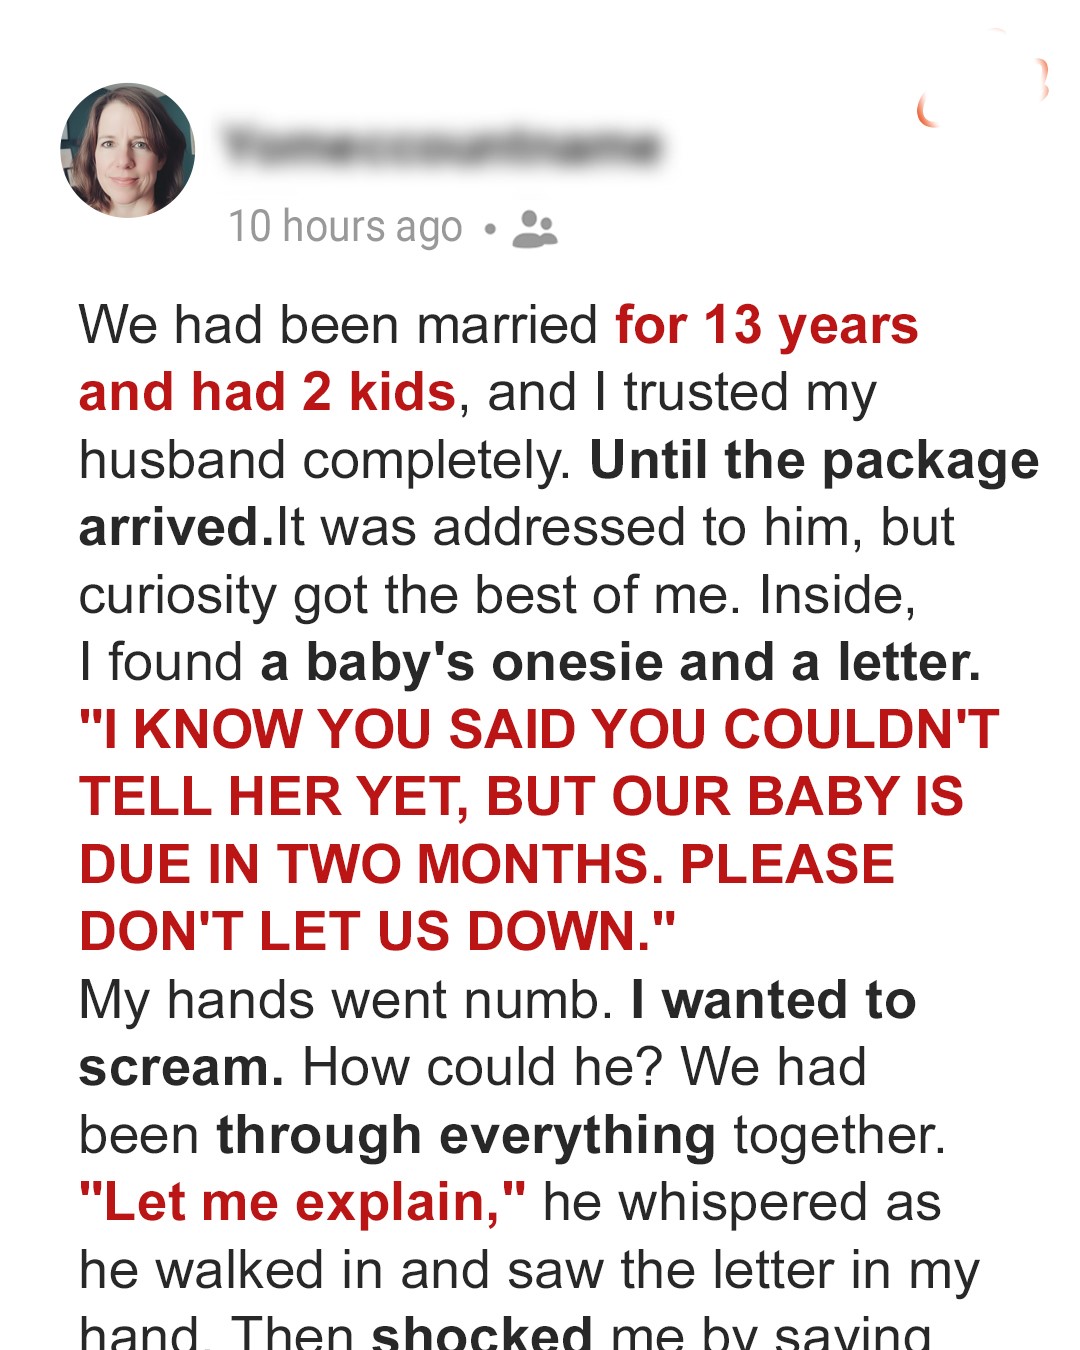
Task: Click the red "Let me explain," quote
Action: pyautogui.click(x=302, y=1202)
